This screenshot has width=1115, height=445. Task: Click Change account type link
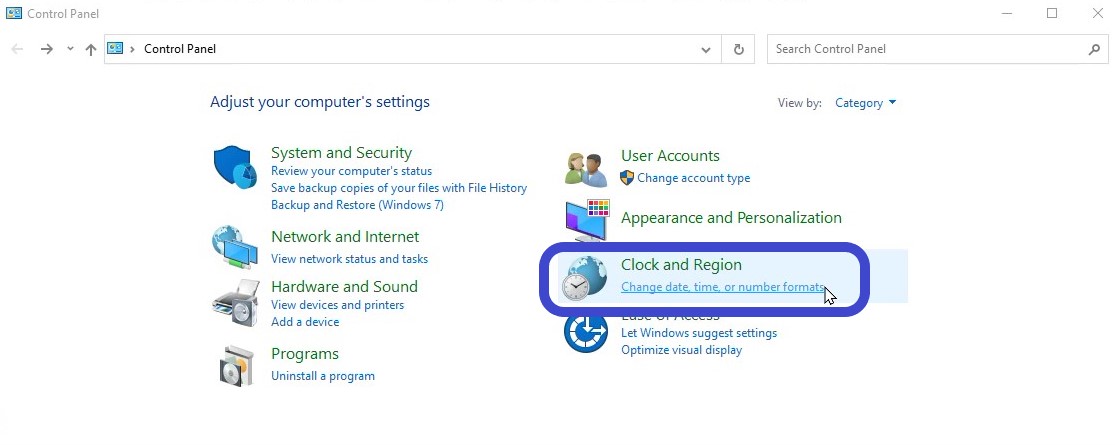693,178
